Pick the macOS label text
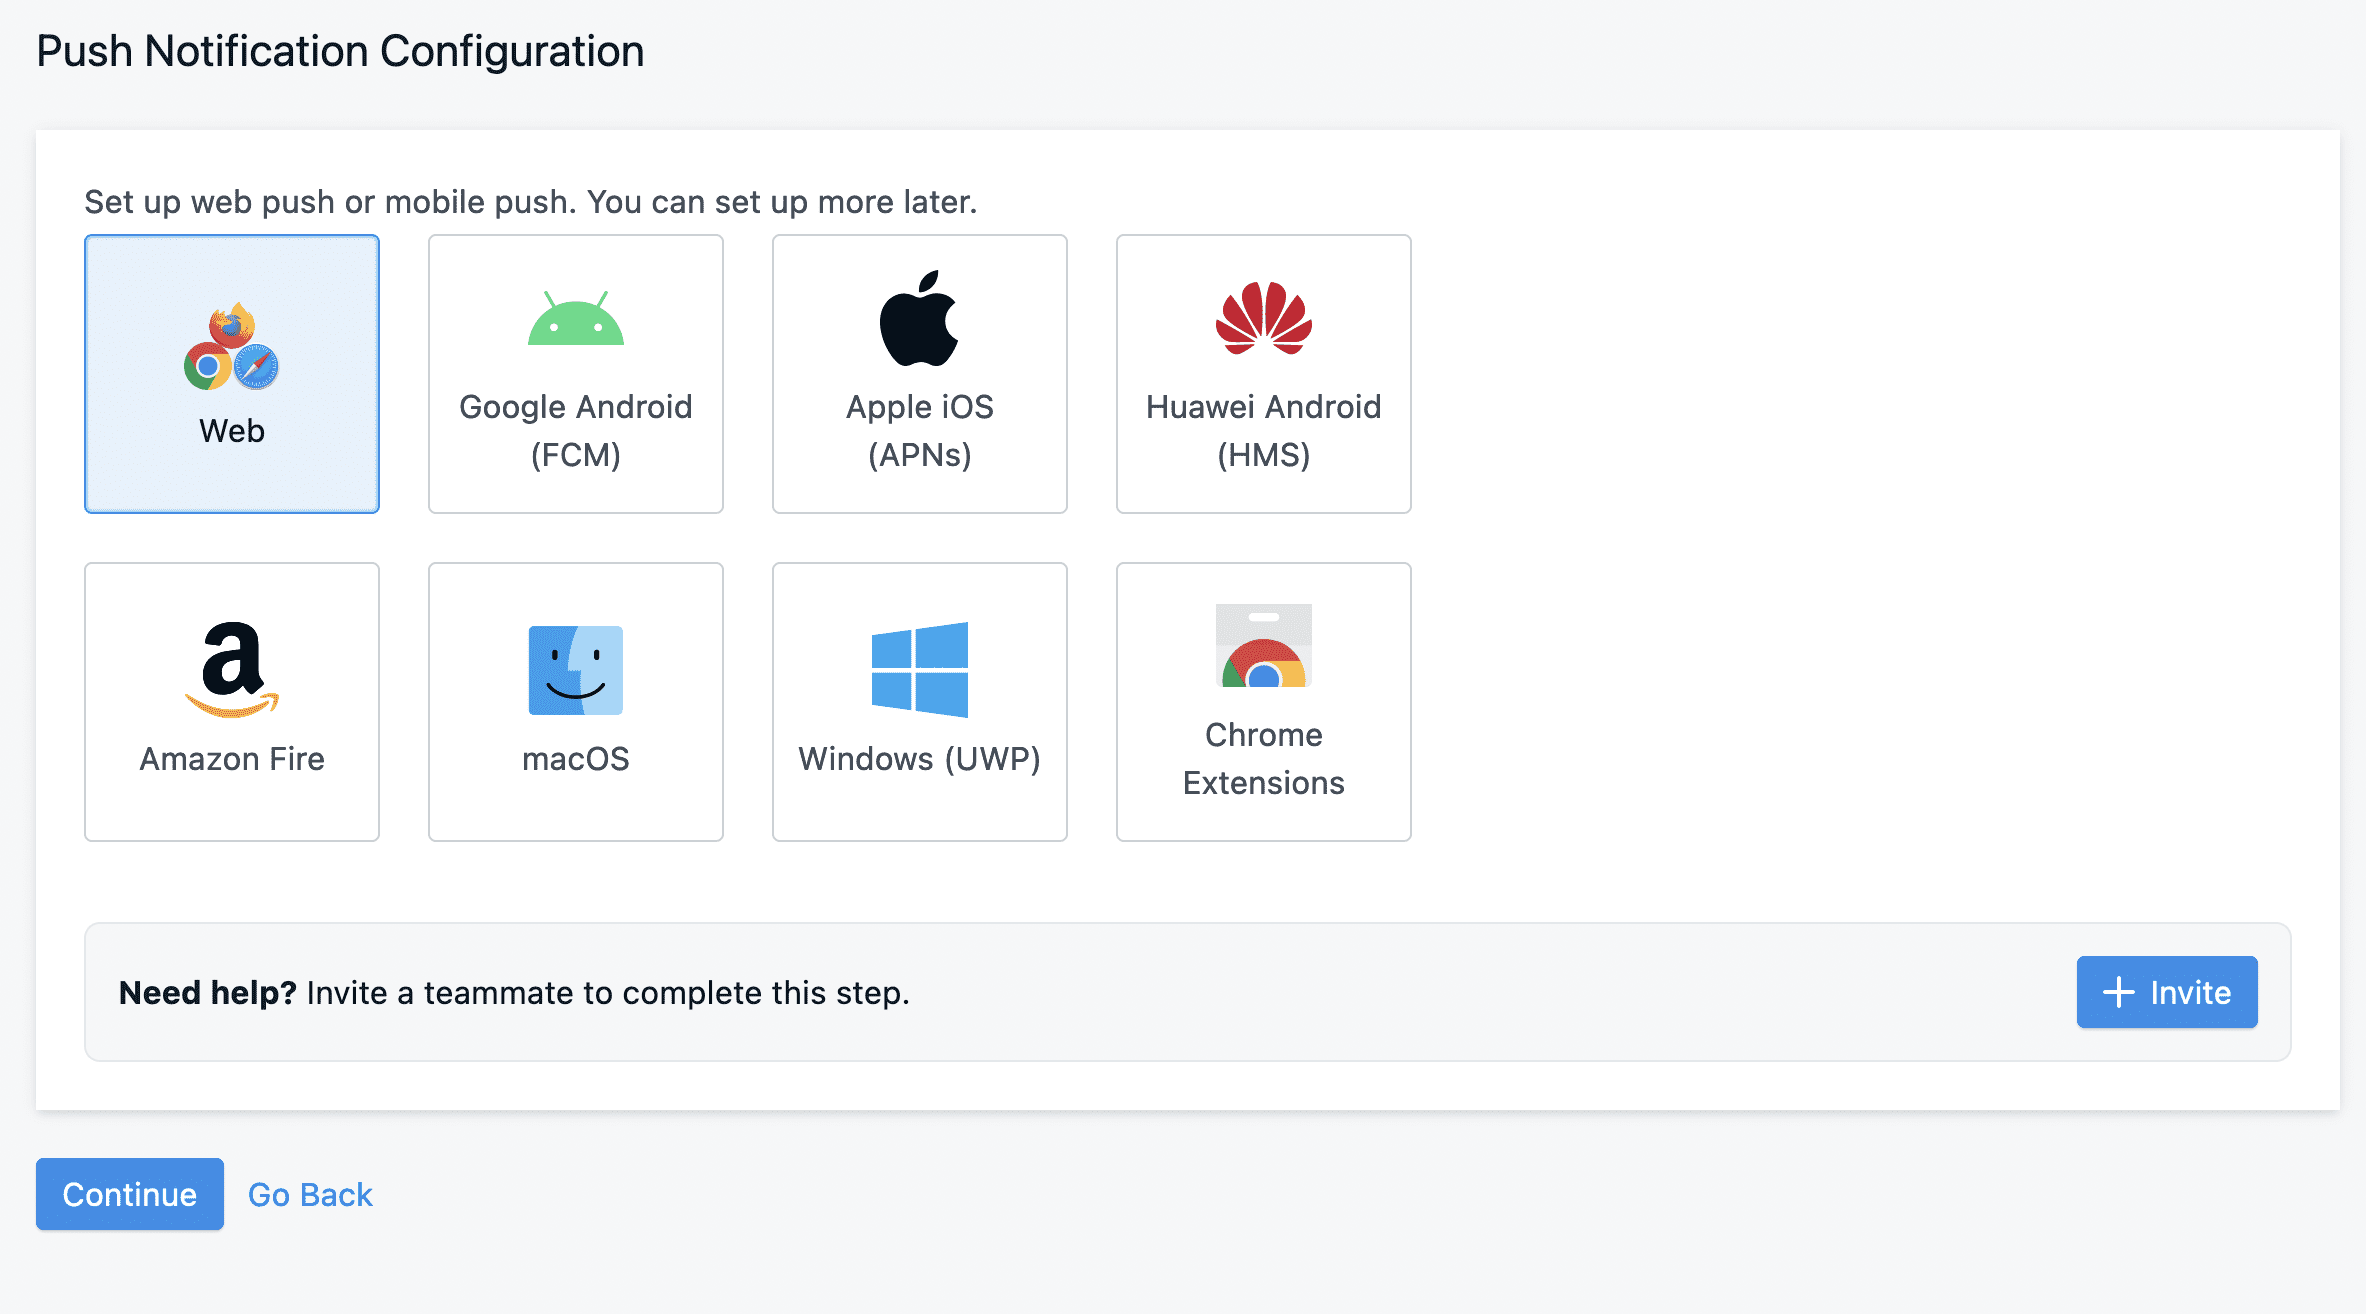The width and height of the screenshot is (2366, 1314). 575,759
